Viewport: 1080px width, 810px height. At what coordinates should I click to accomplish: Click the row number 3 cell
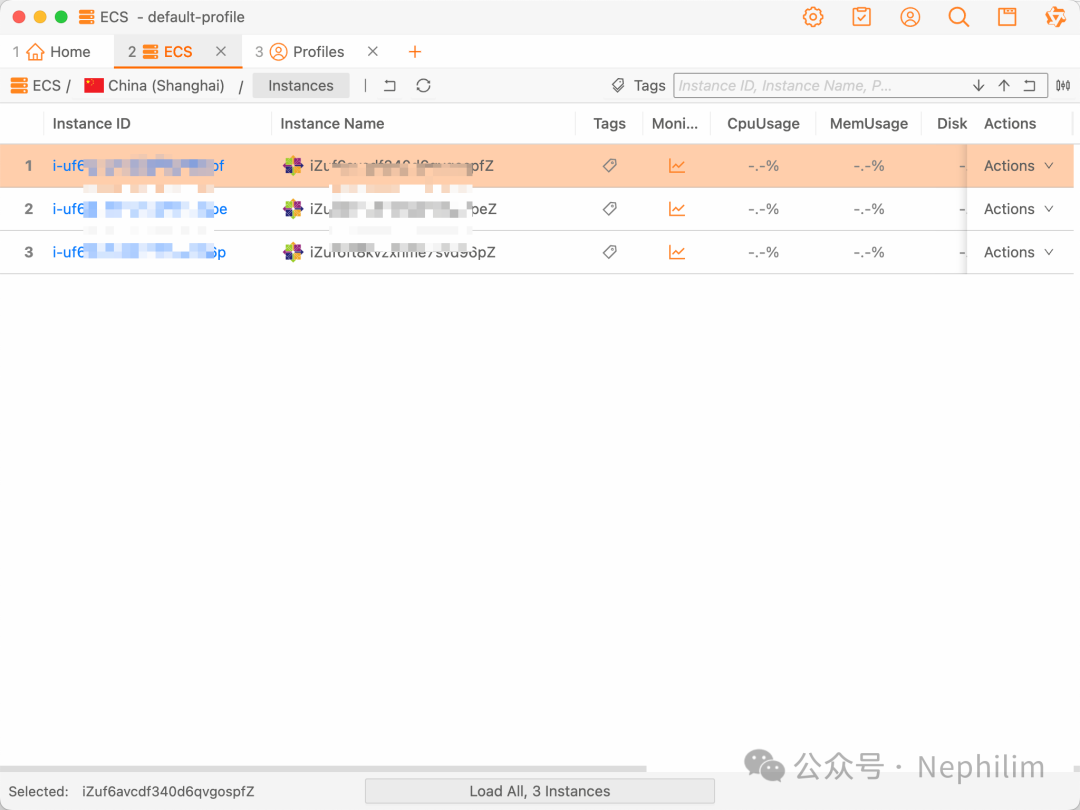coord(28,253)
